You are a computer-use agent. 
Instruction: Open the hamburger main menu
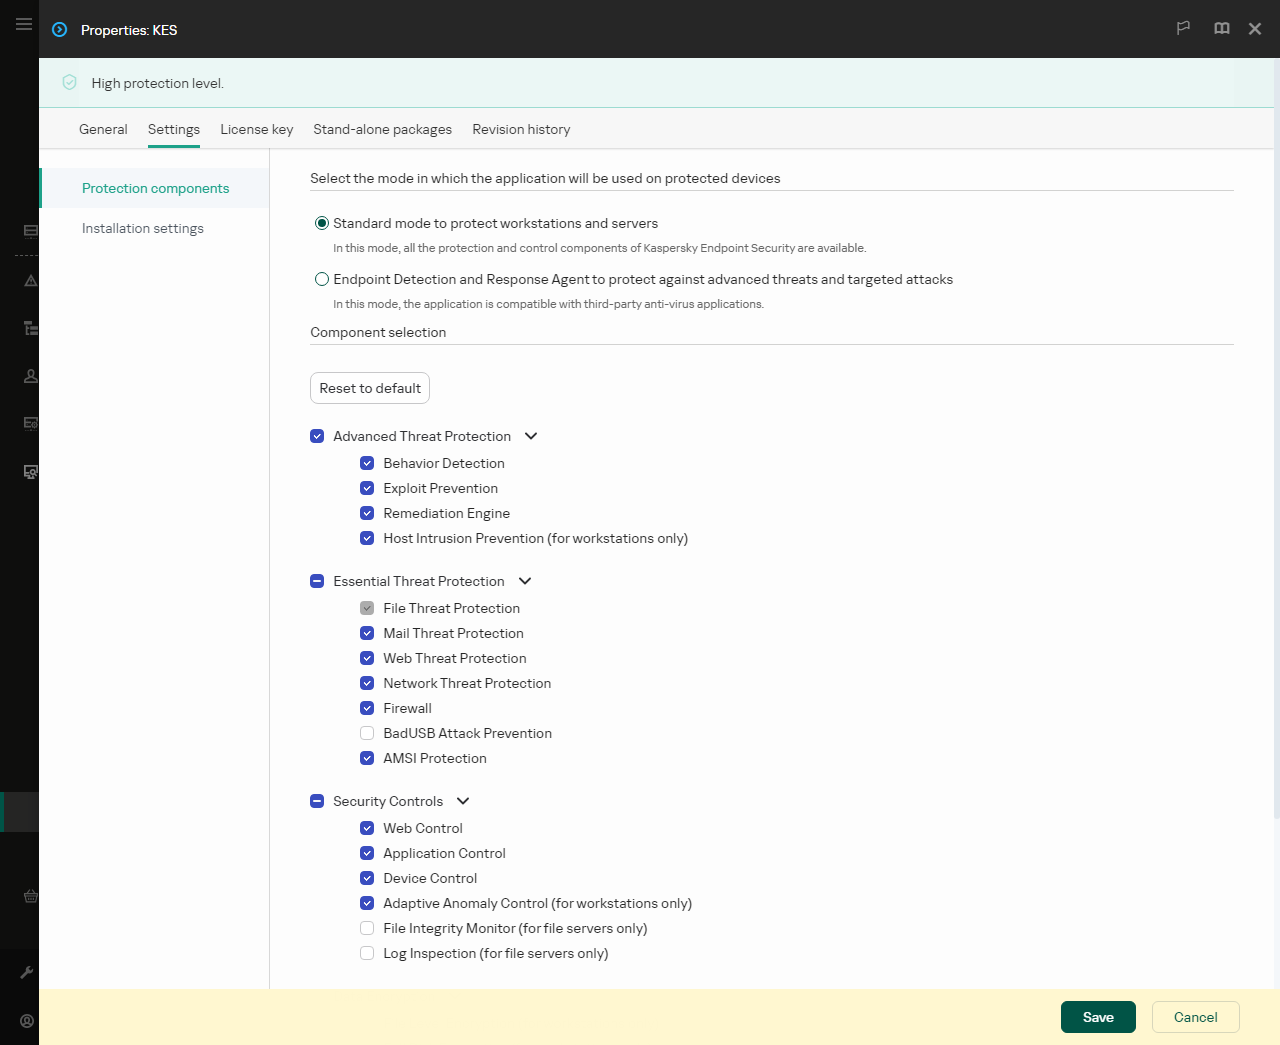coord(23,24)
